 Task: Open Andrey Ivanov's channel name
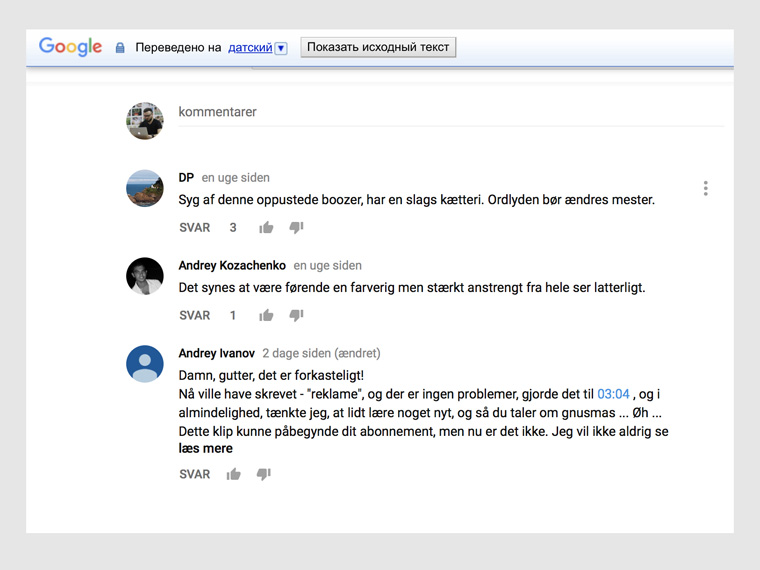pos(216,353)
